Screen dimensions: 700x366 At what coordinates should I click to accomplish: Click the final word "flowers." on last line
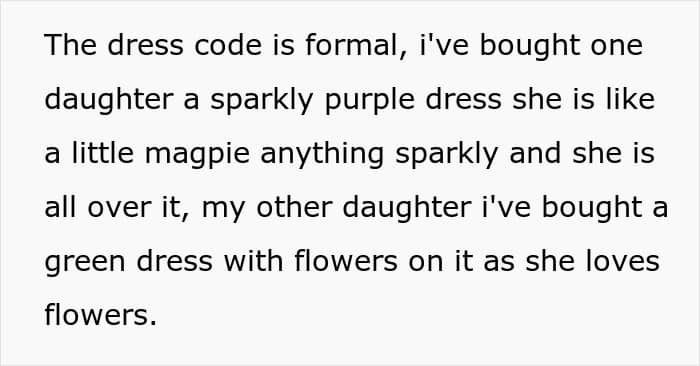click(x=100, y=316)
